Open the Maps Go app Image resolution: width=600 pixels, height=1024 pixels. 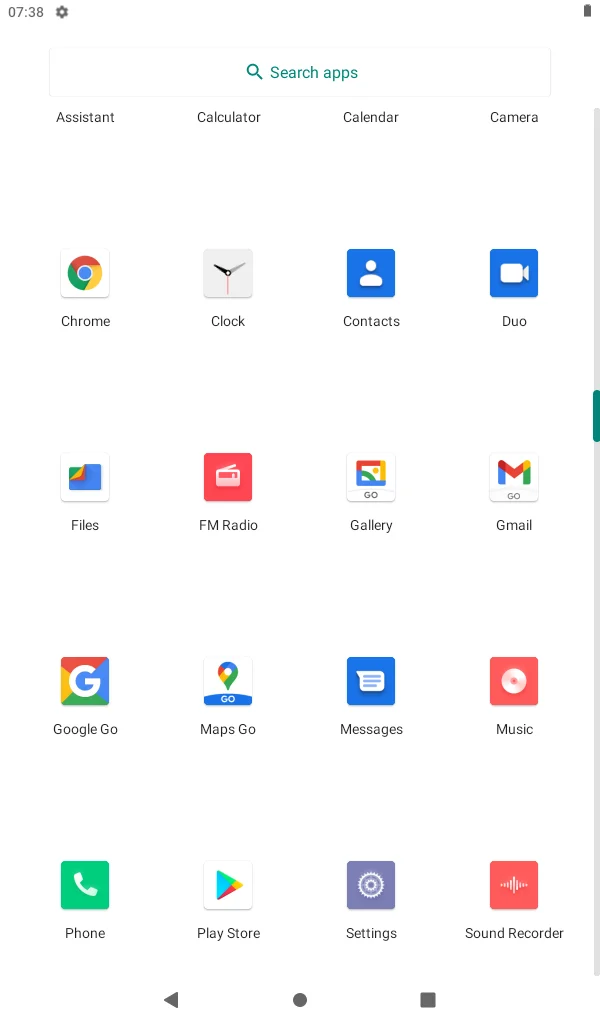(x=228, y=681)
